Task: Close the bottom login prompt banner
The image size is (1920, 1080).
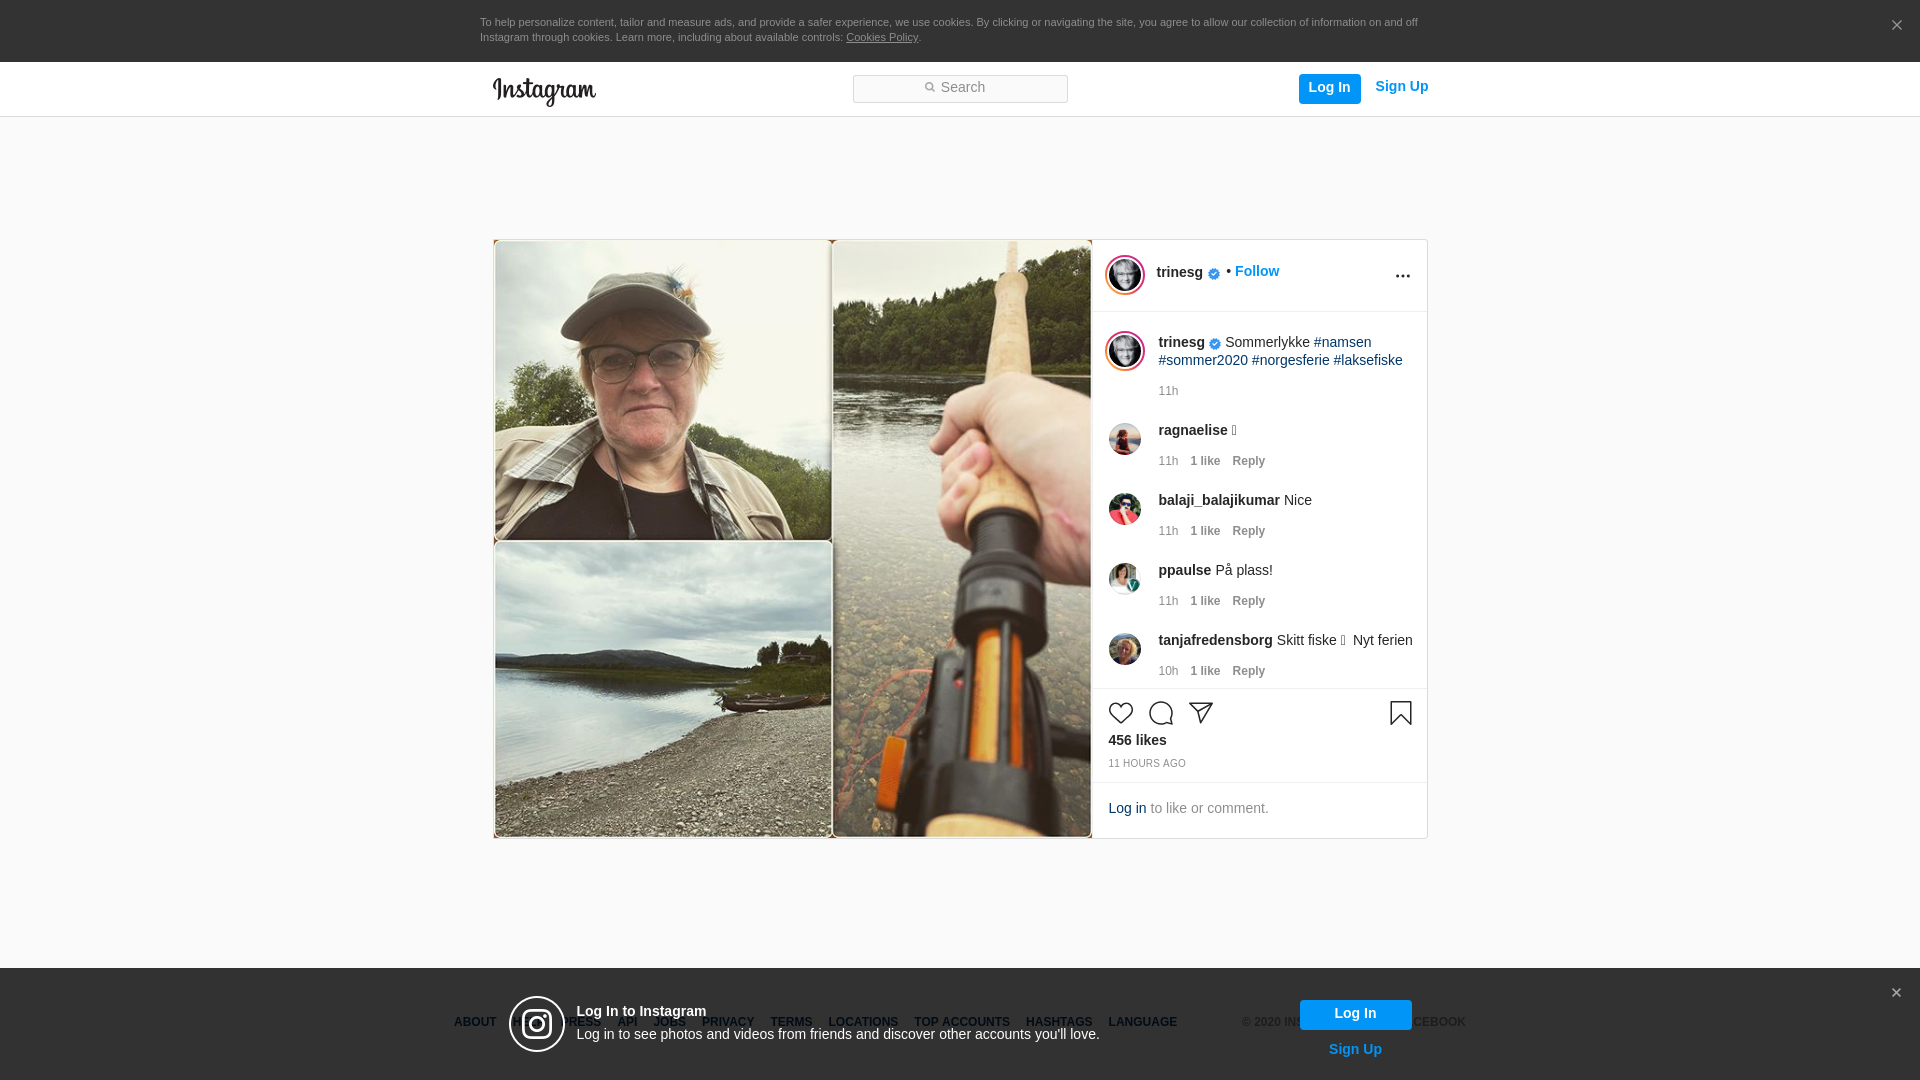Action: click(x=1896, y=993)
